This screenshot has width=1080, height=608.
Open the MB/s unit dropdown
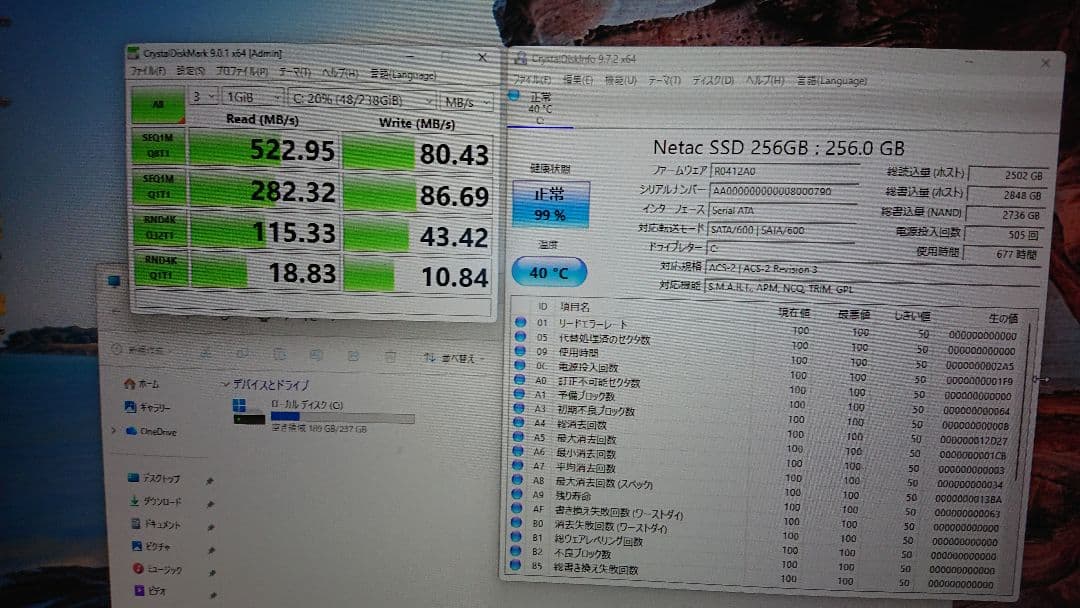coord(467,99)
